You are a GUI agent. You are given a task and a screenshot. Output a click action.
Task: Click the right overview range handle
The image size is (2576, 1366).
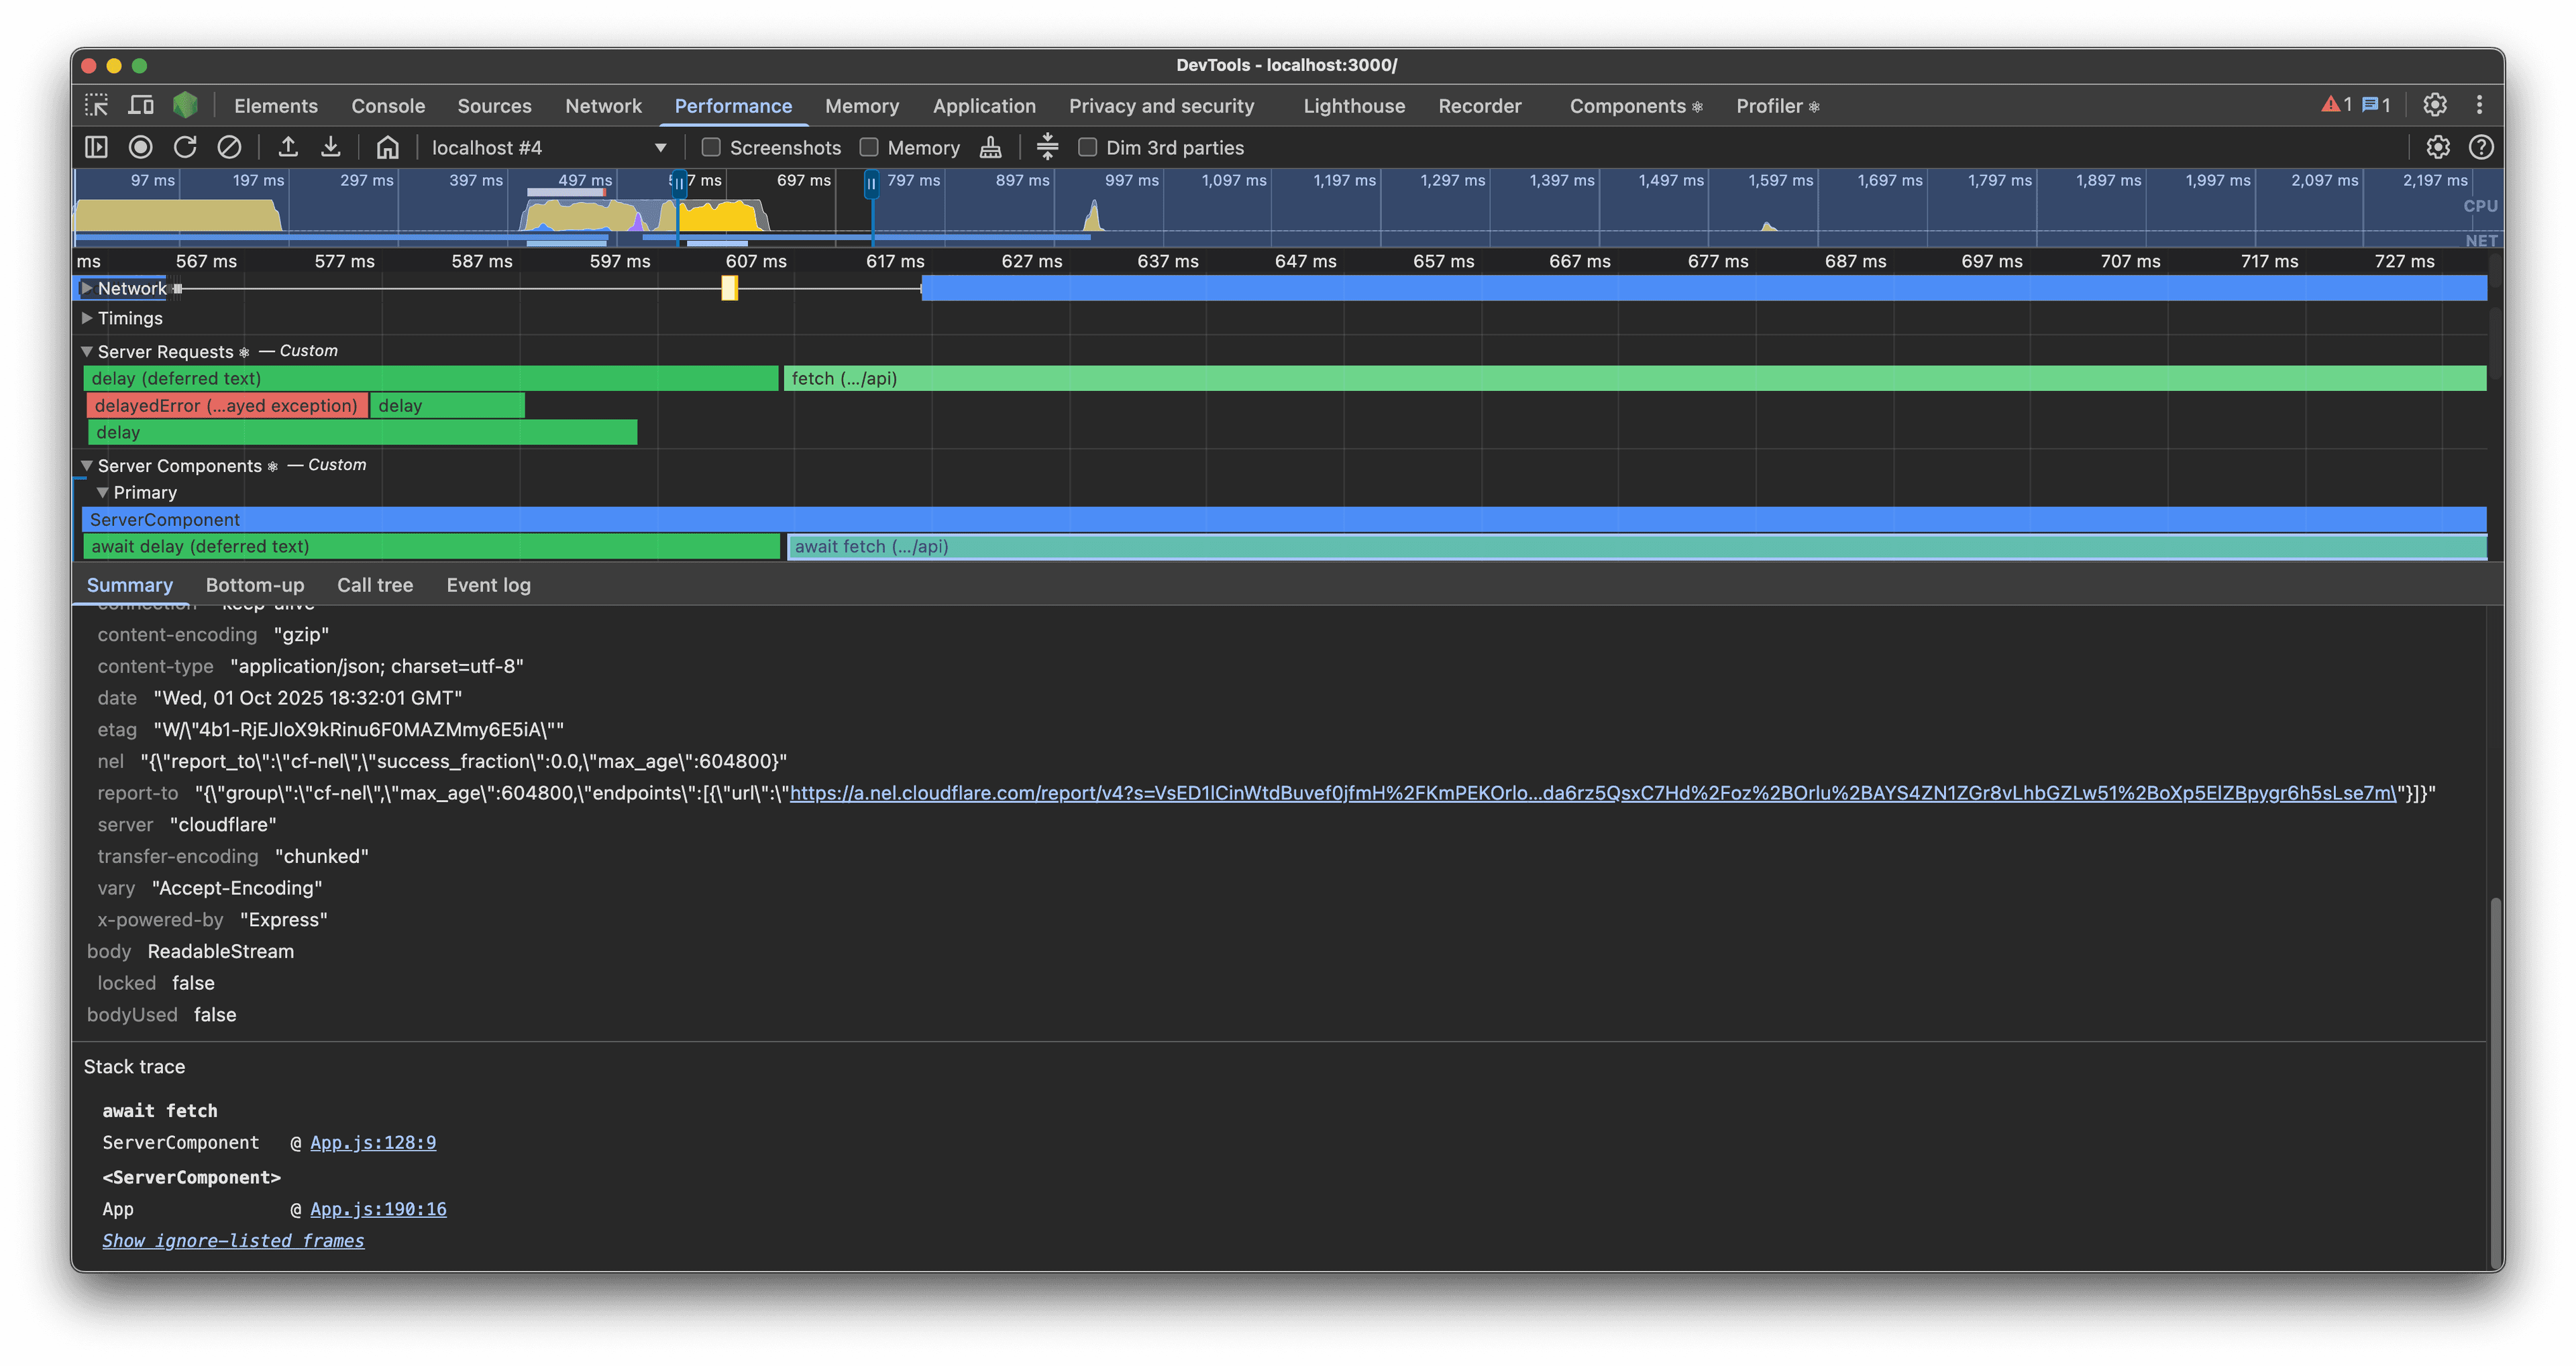pos(872,183)
